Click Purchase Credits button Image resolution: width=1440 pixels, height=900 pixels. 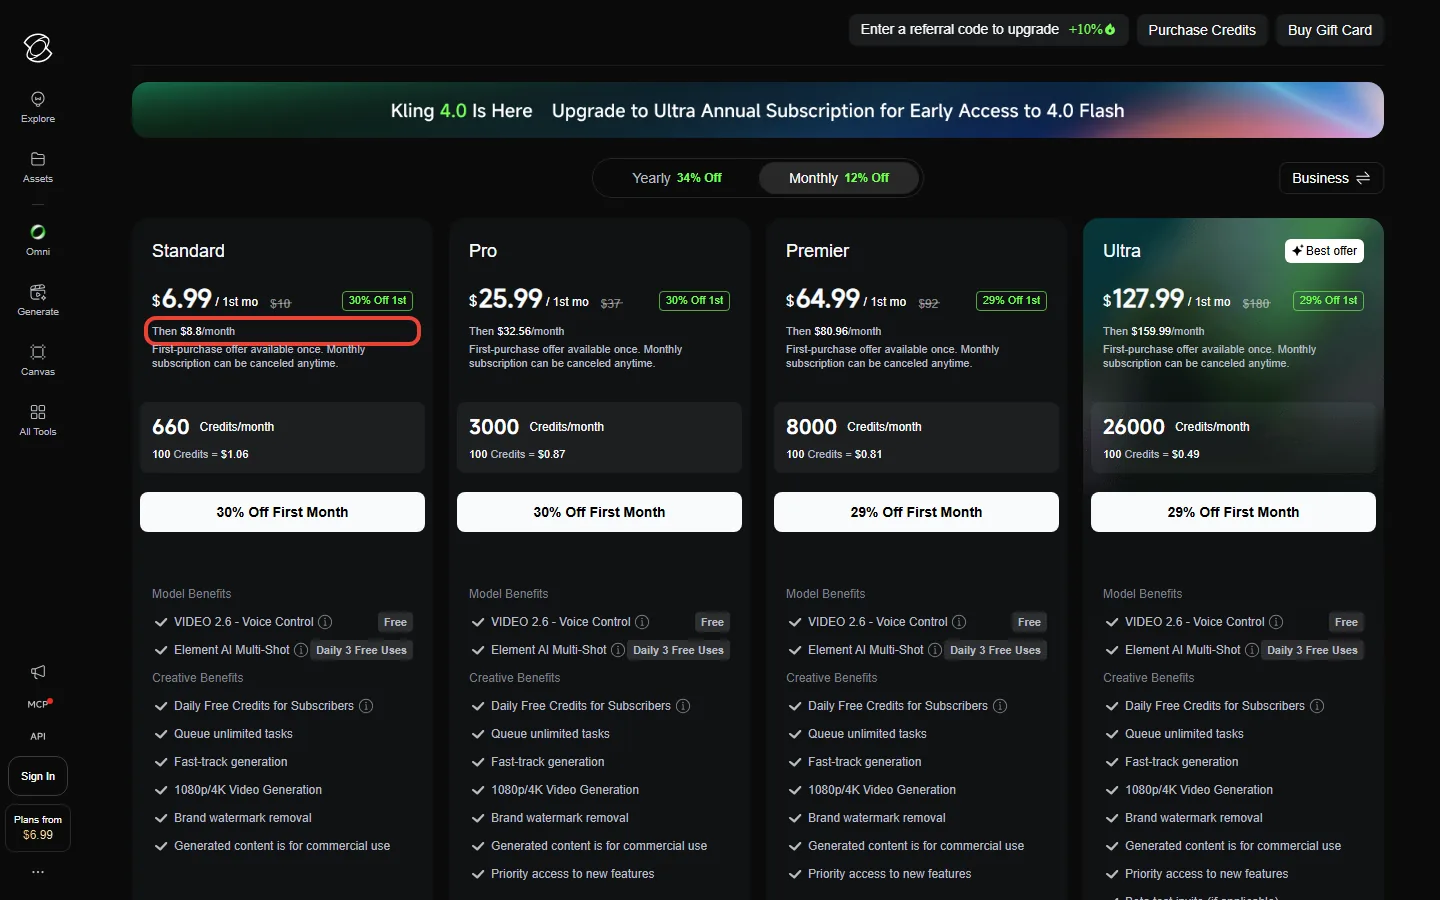point(1202,30)
